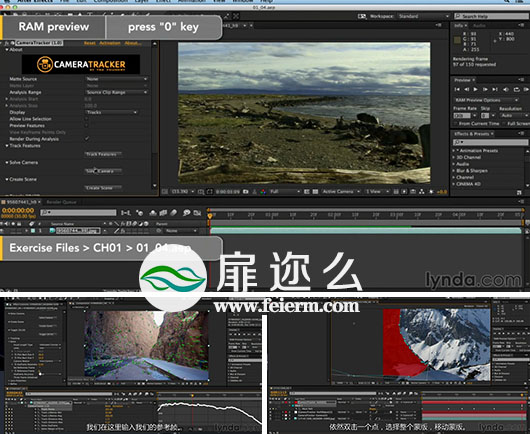
Task: Click the Create Scene button
Action: tap(103, 188)
